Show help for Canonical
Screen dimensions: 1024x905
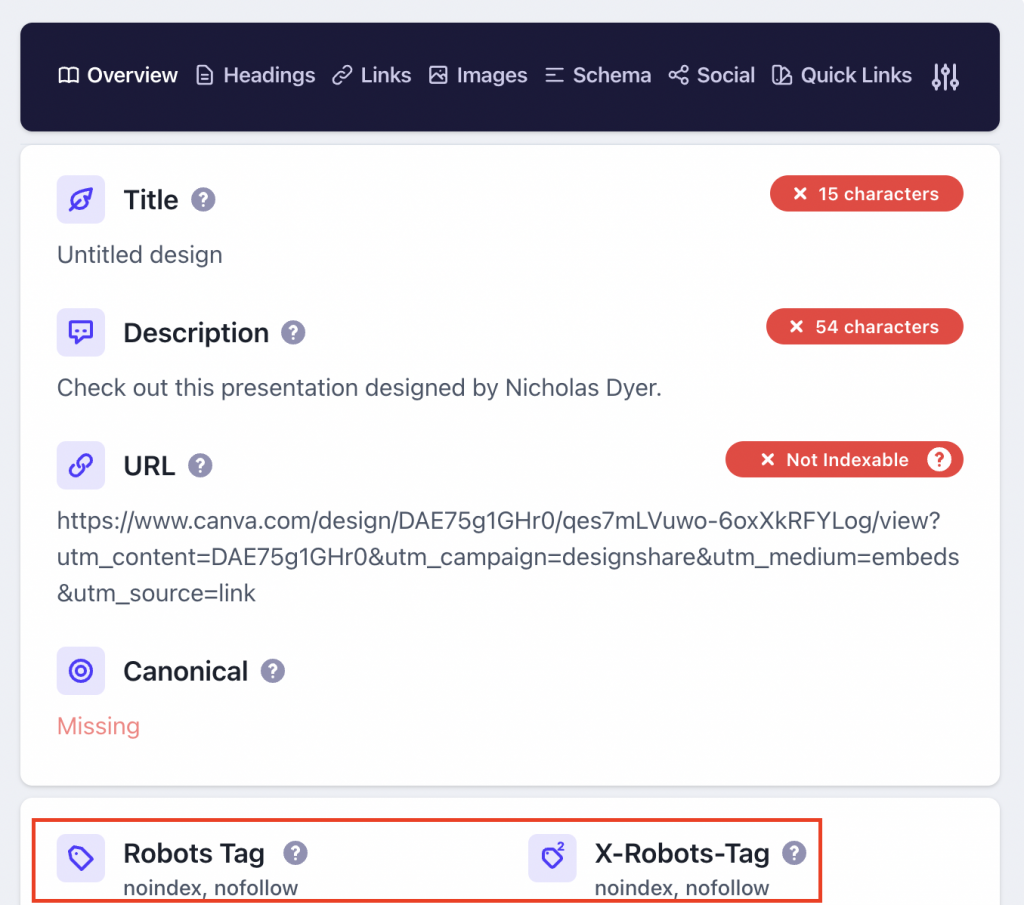(273, 671)
